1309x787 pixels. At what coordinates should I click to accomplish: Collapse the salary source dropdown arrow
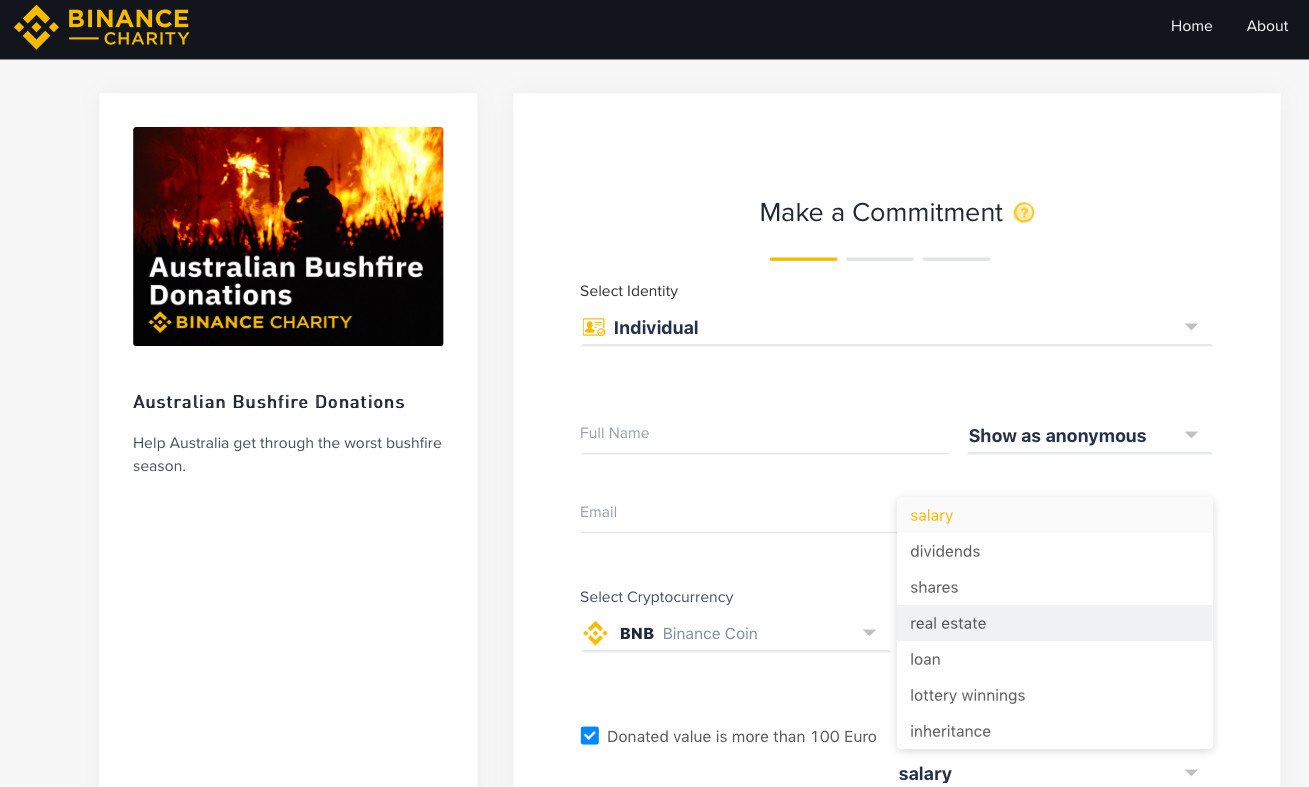1190,773
